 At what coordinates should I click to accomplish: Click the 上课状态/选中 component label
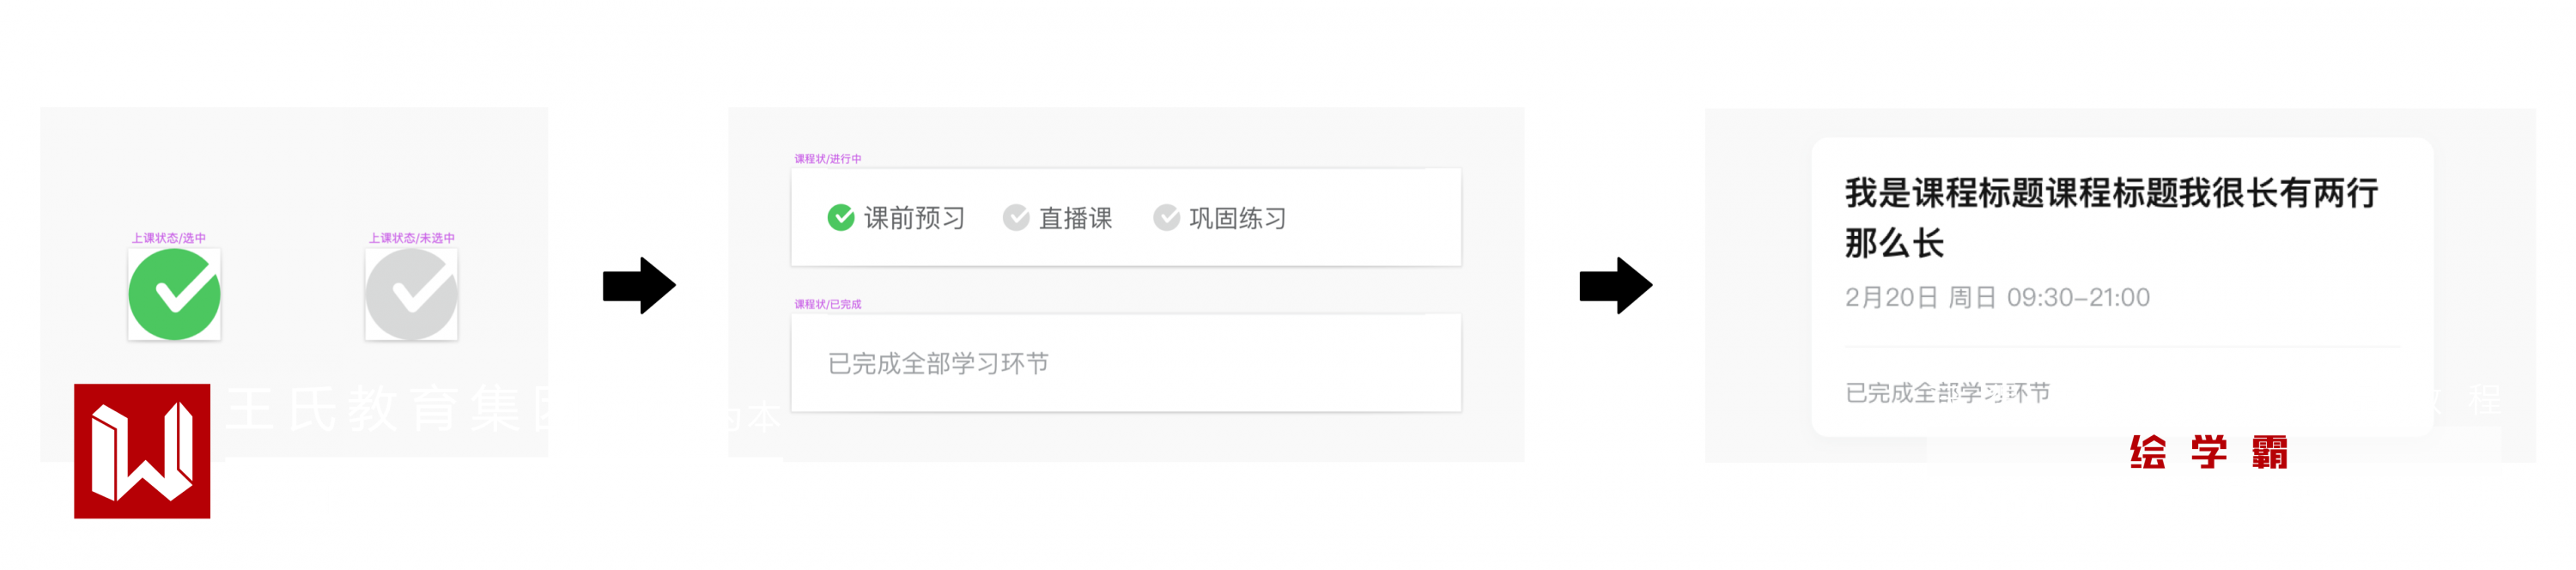[168, 238]
